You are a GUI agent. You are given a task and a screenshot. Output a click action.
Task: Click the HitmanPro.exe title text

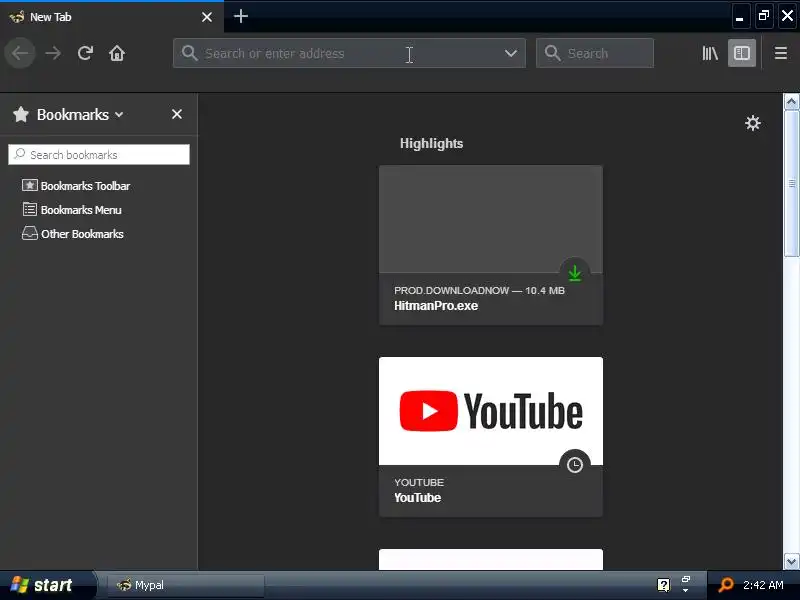436,306
